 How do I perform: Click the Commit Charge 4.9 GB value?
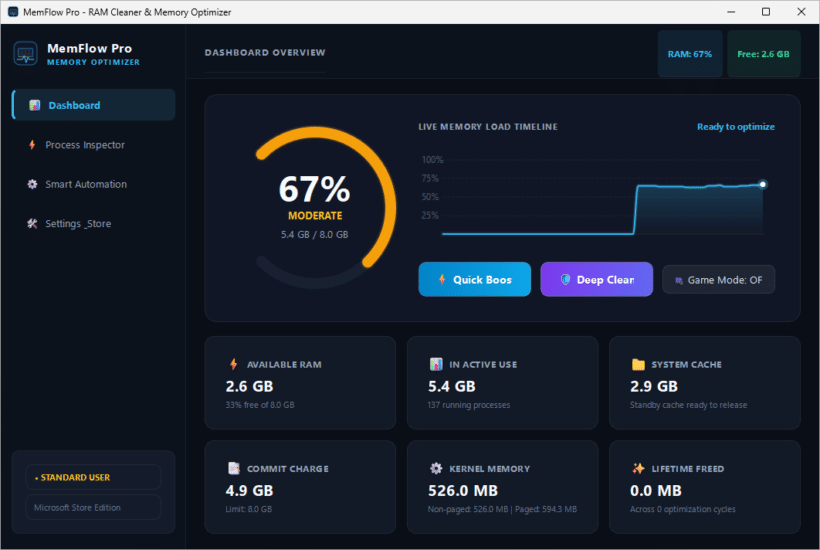pos(249,490)
